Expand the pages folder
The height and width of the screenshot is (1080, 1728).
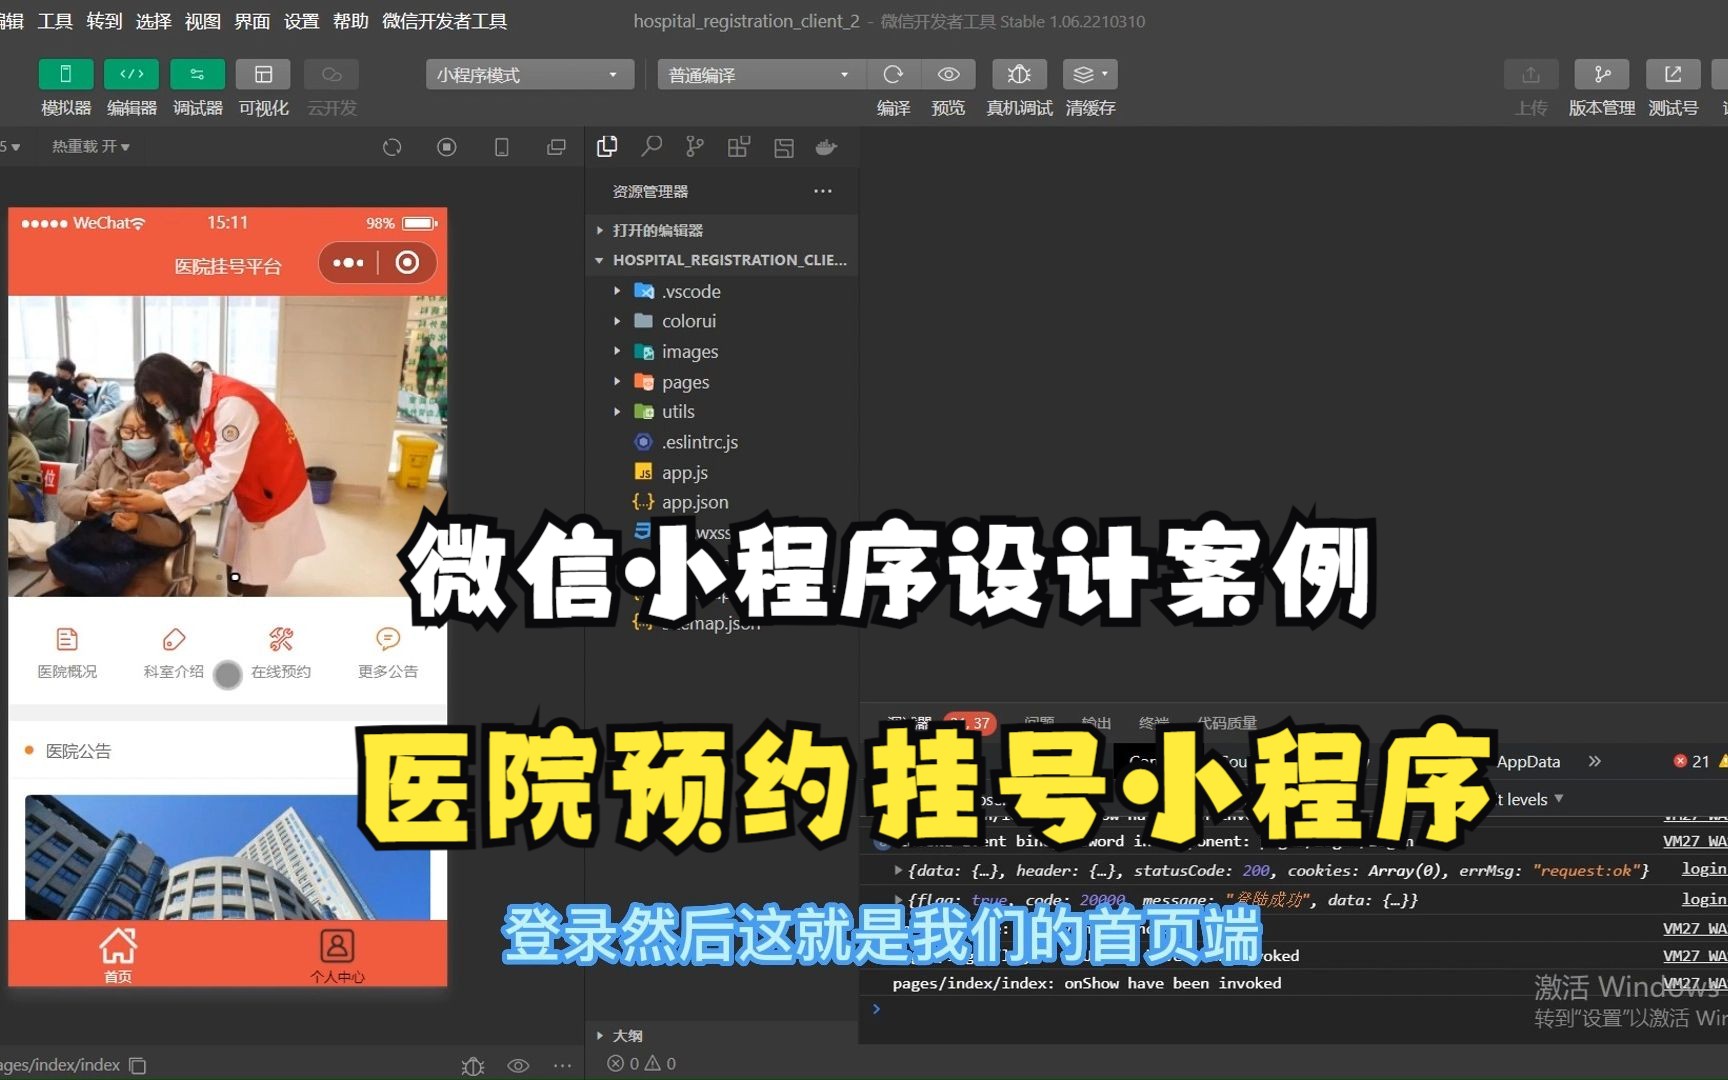coord(722,382)
